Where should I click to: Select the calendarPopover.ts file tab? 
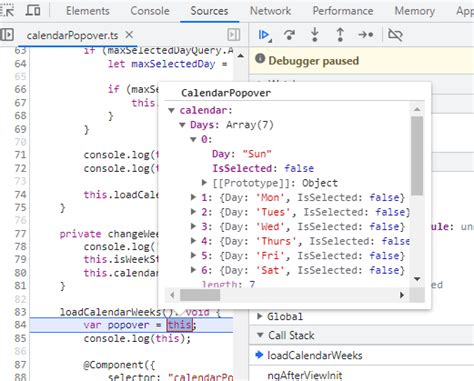click(72, 35)
